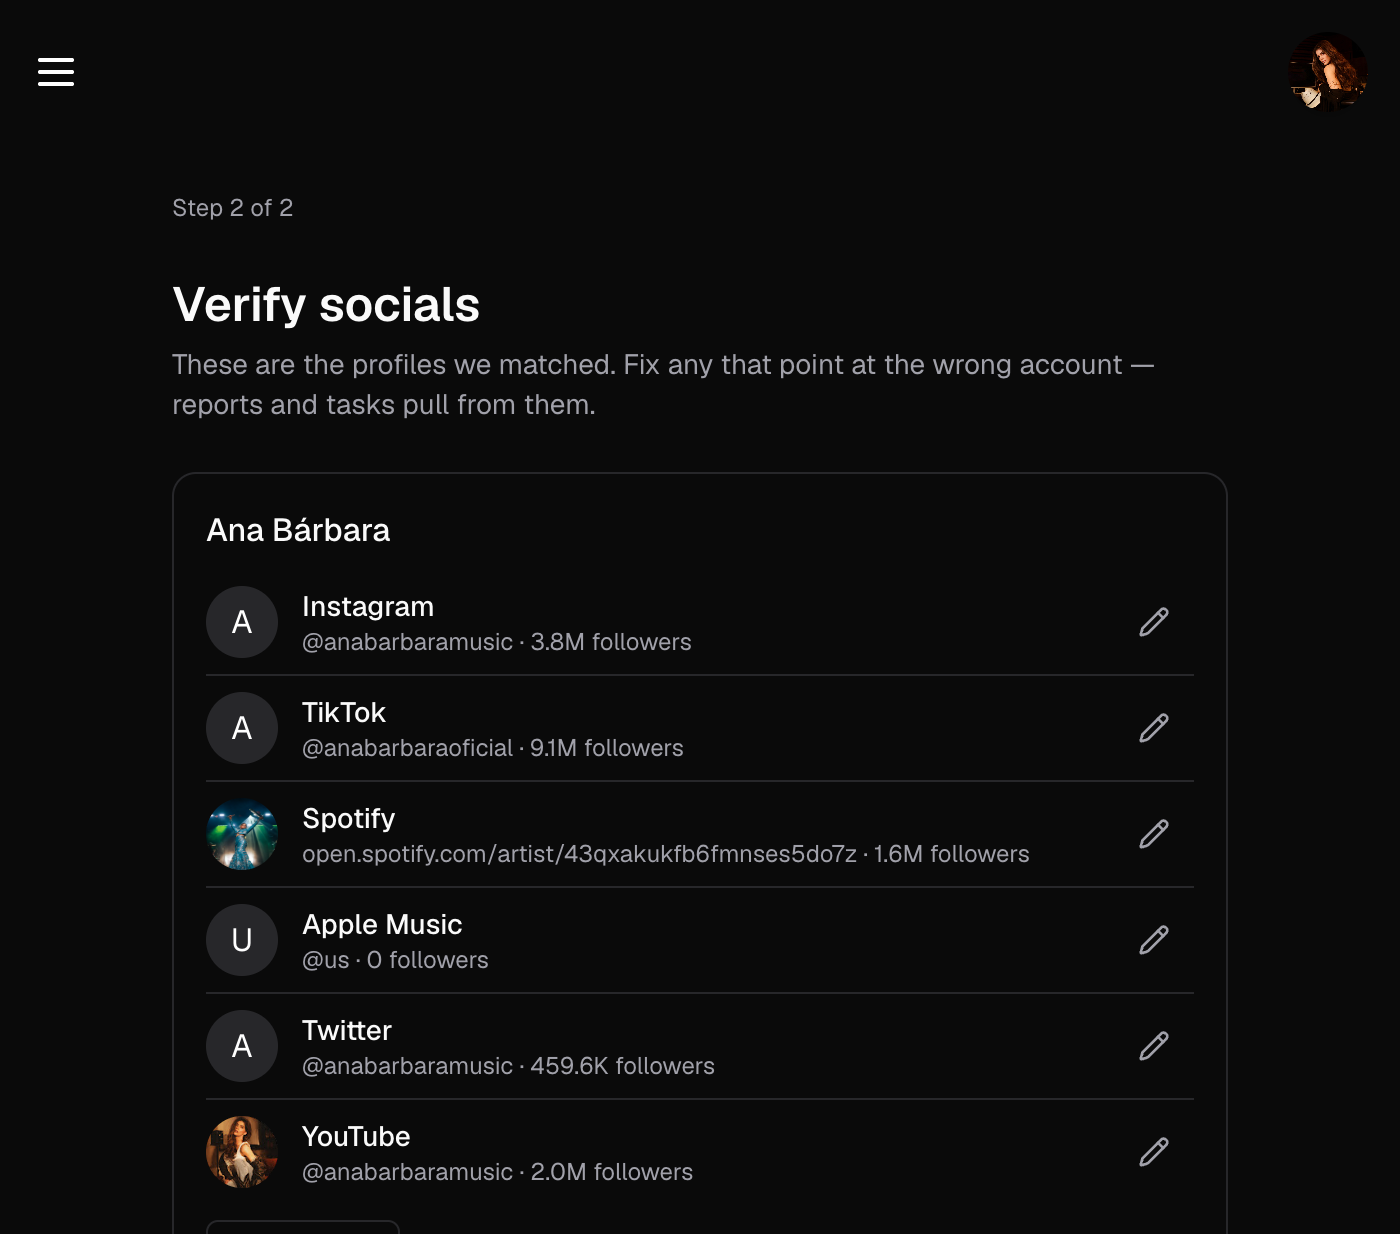Screen dimensions: 1400x1234
Task: Select the Instagram row title
Action: coord(368,607)
